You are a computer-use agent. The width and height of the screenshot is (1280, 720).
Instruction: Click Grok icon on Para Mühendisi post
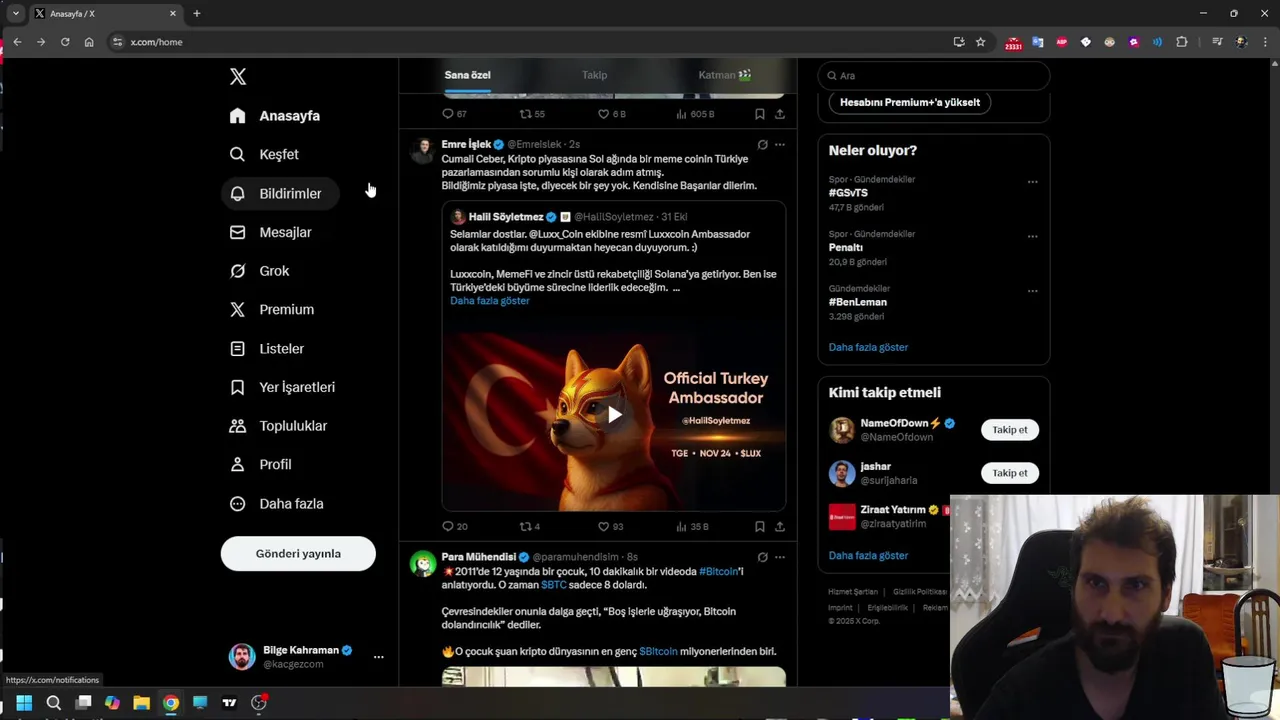(762, 557)
